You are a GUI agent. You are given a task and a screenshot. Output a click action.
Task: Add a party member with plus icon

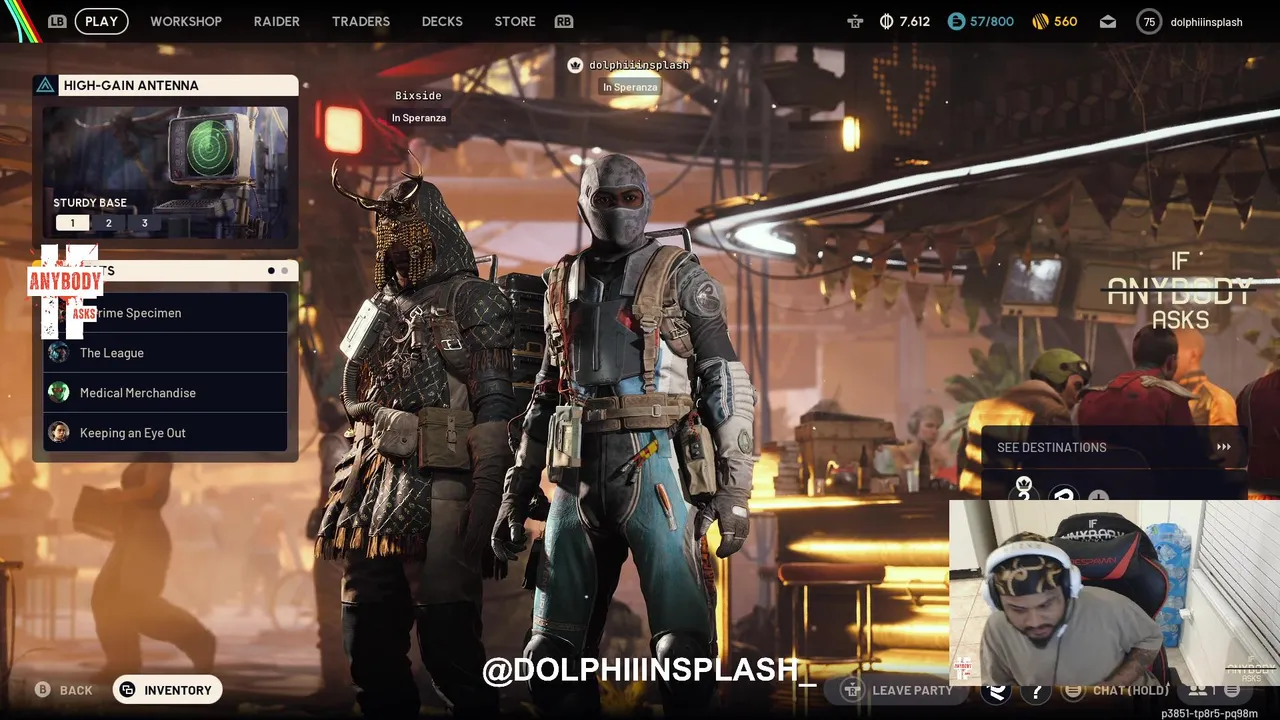[x=1098, y=496]
